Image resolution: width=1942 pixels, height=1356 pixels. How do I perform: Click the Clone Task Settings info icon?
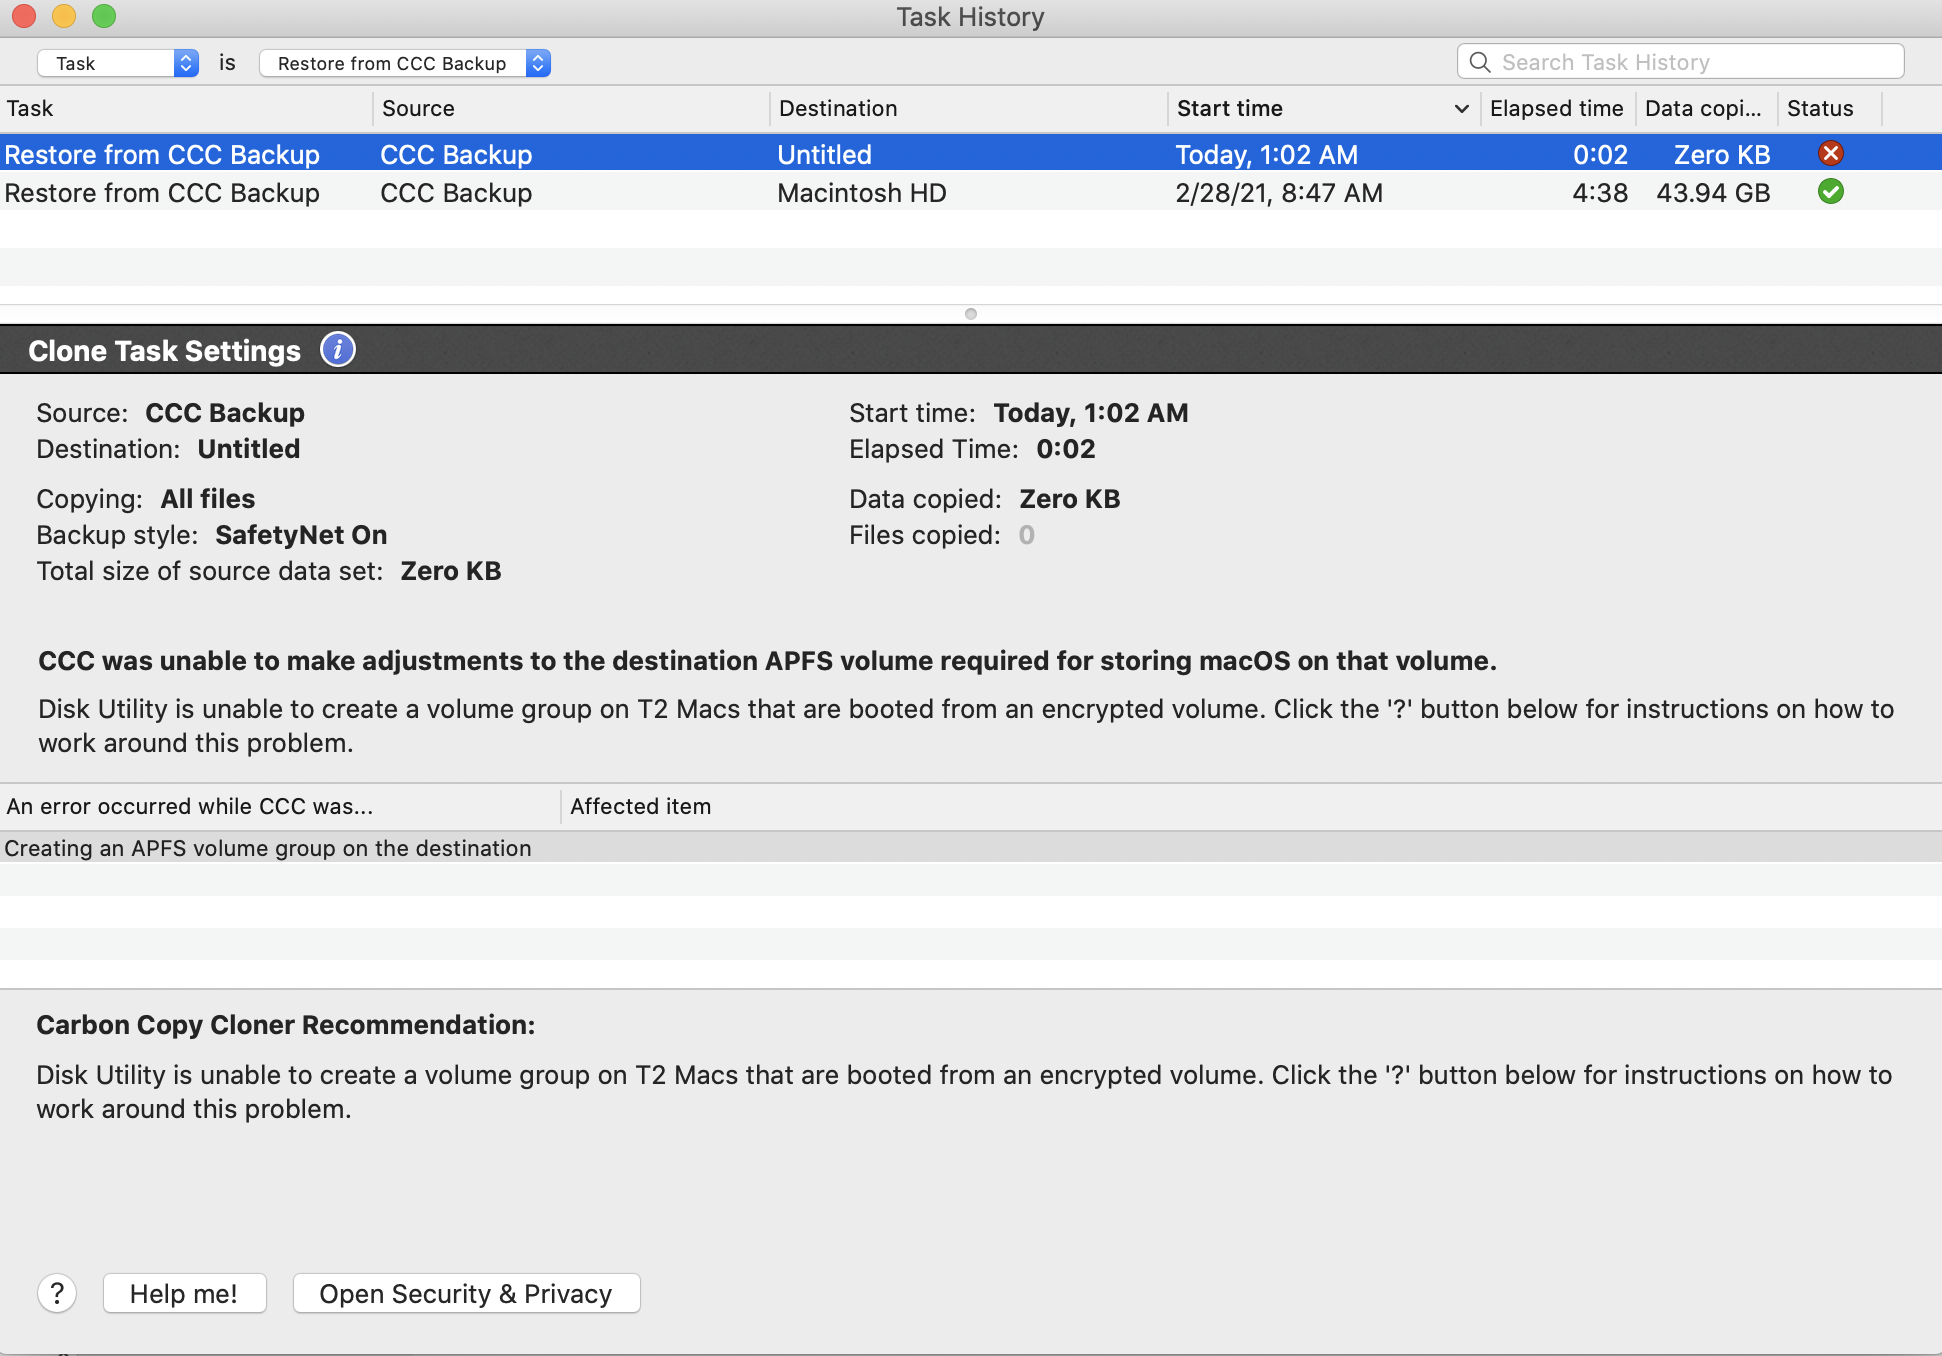[338, 350]
